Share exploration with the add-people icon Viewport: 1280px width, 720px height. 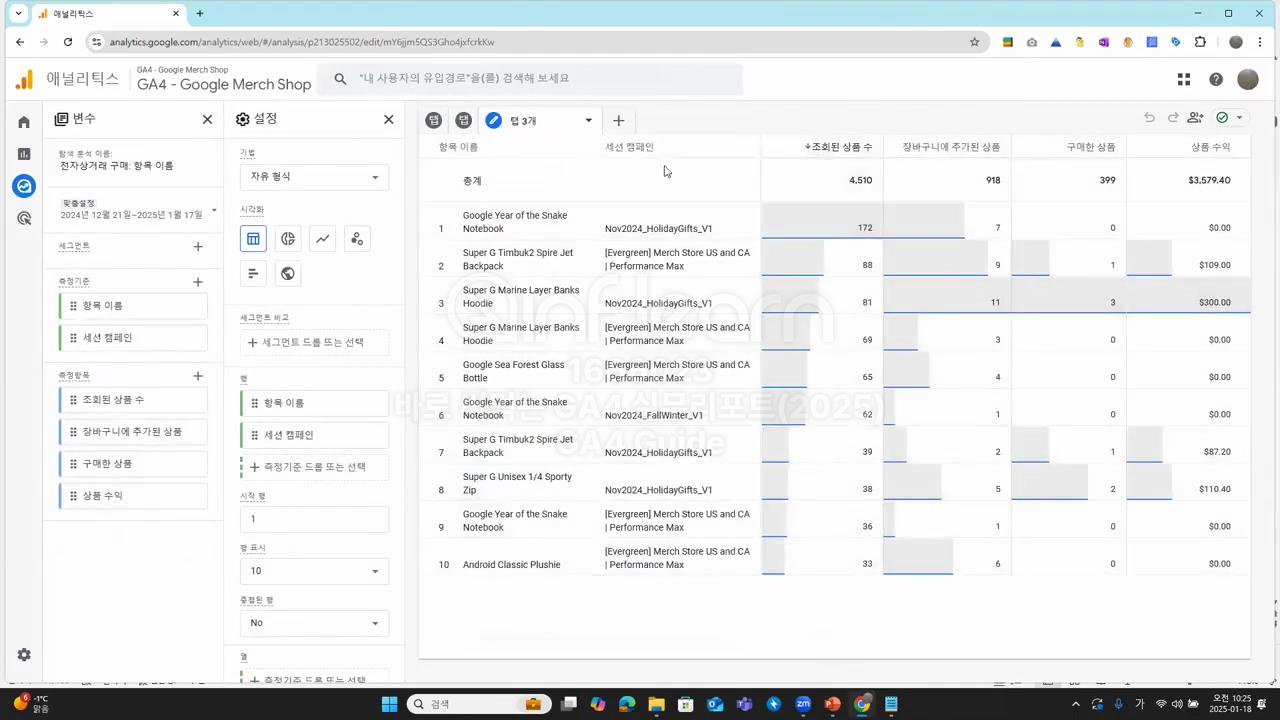(1196, 118)
